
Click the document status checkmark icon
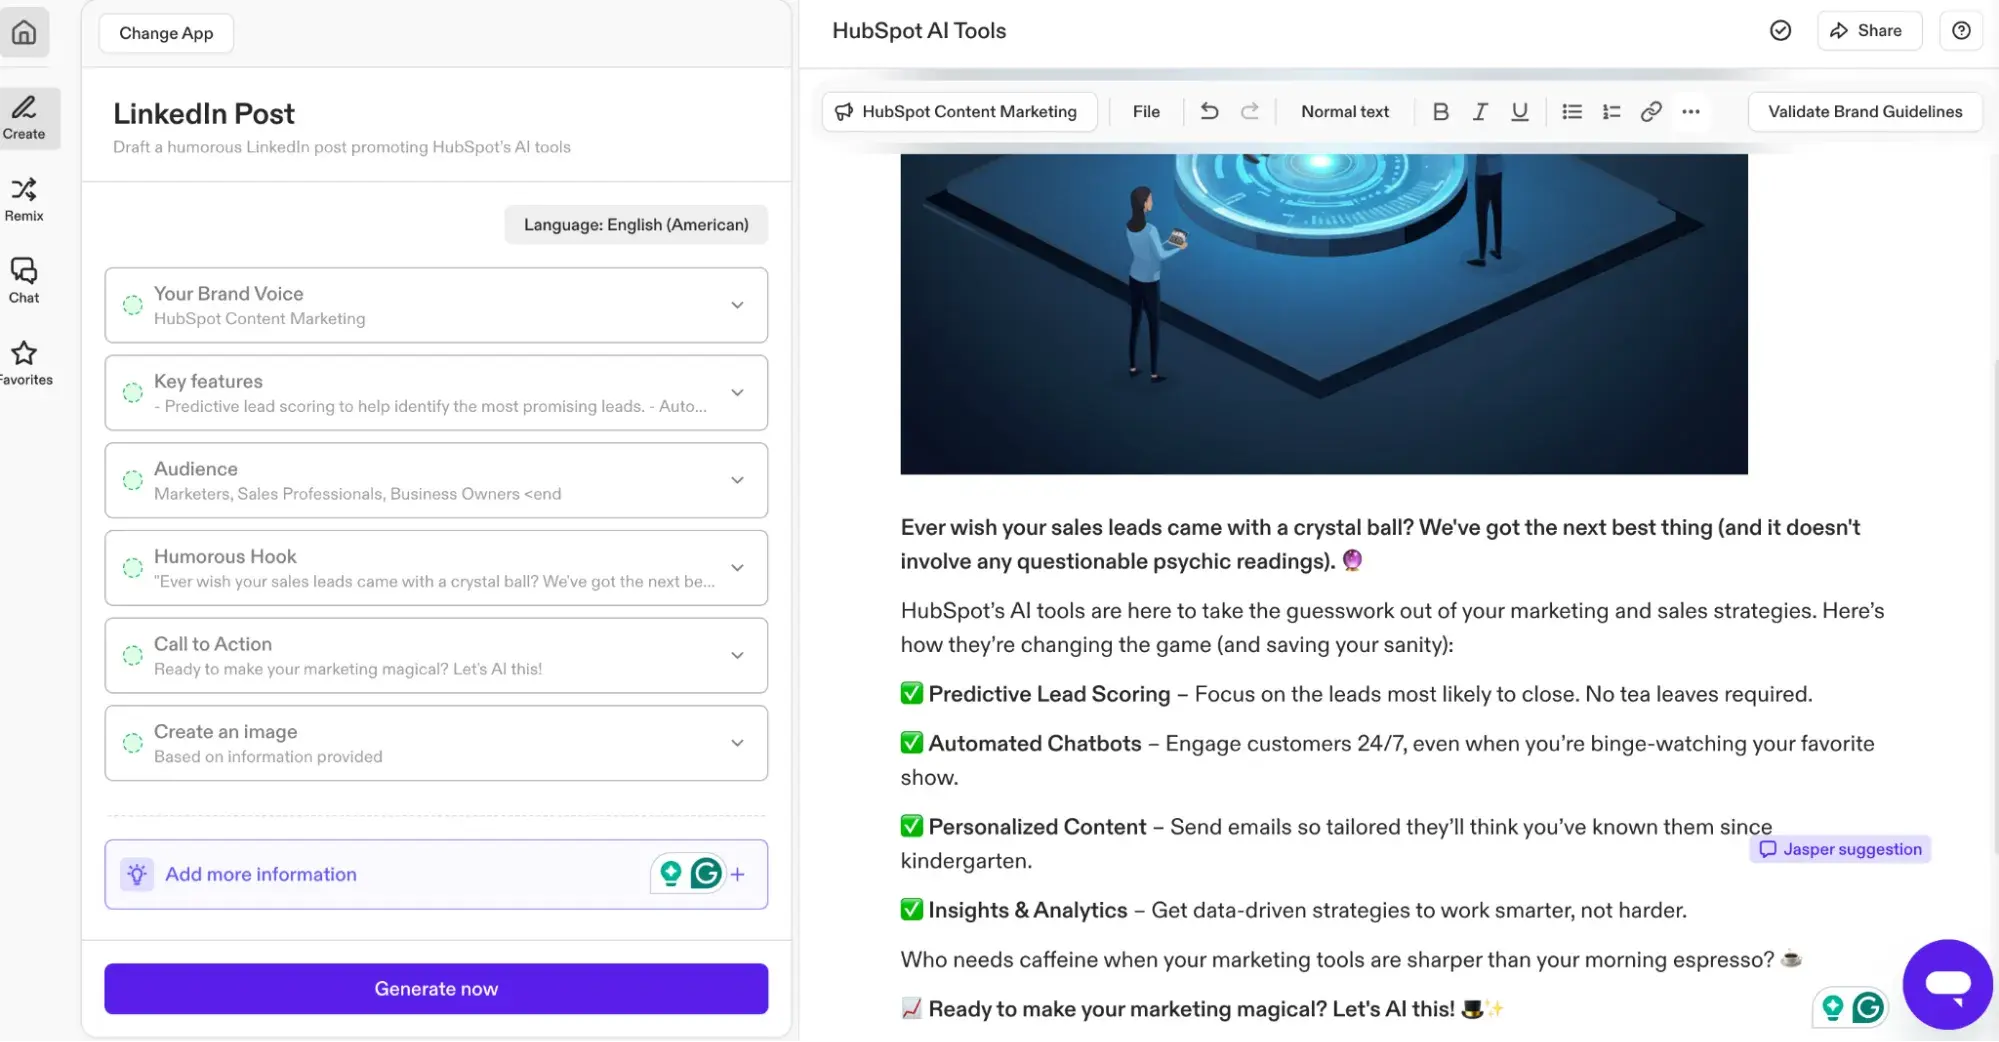(1780, 31)
